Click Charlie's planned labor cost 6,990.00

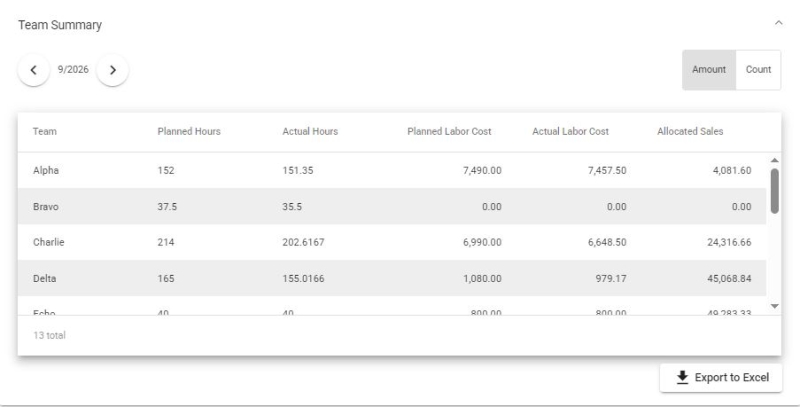[482, 242]
